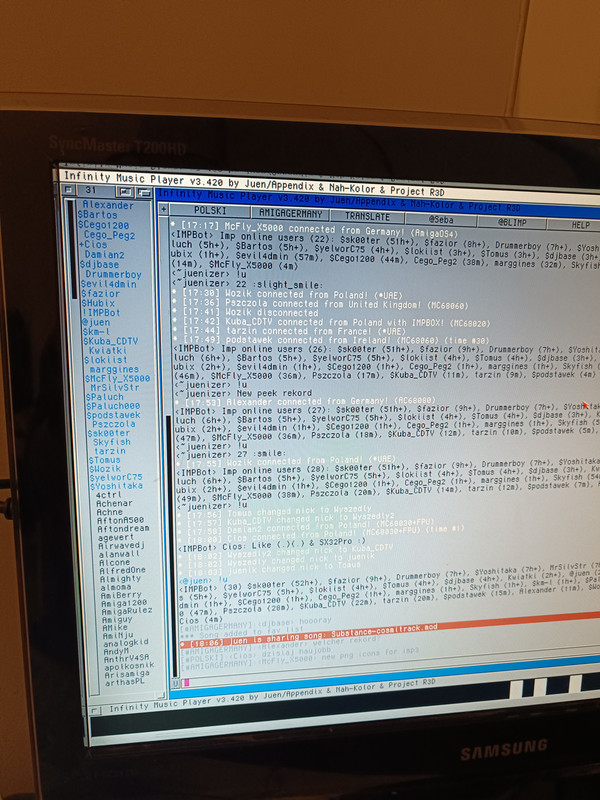Click the user list zoom gadget
The image size is (600, 800).
(125, 192)
